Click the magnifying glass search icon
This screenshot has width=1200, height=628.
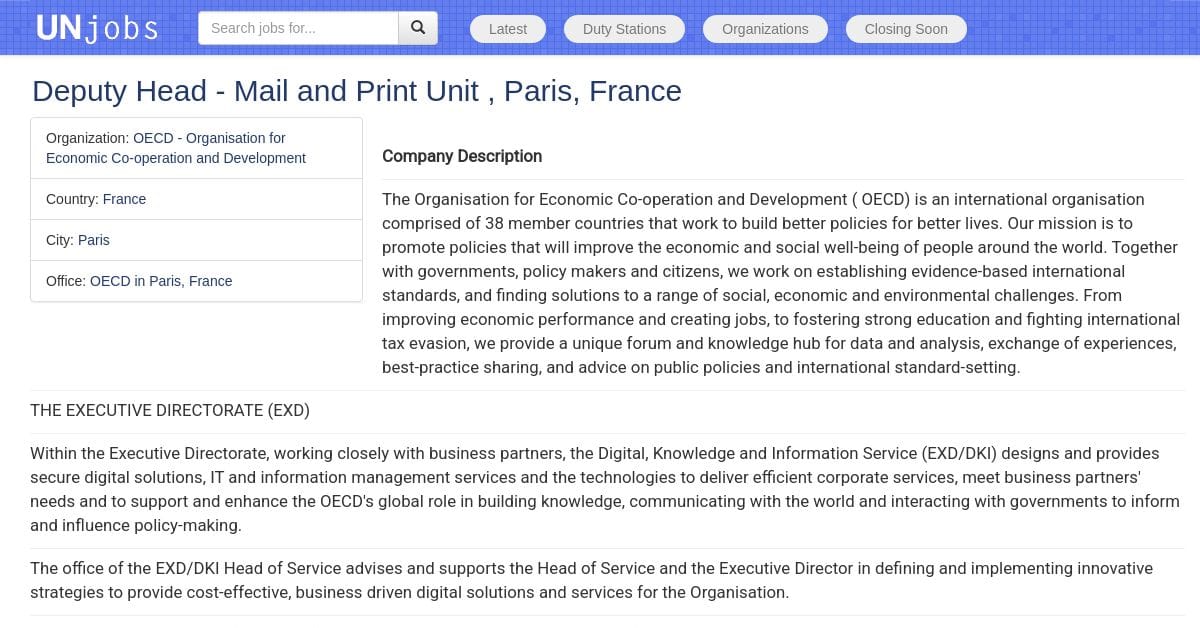[418, 28]
